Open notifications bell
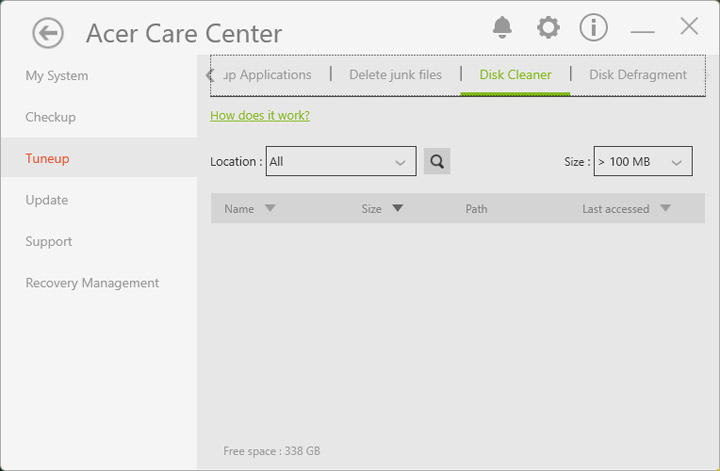Image resolution: width=720 pixels, height=471 pixels. (502, 27)
